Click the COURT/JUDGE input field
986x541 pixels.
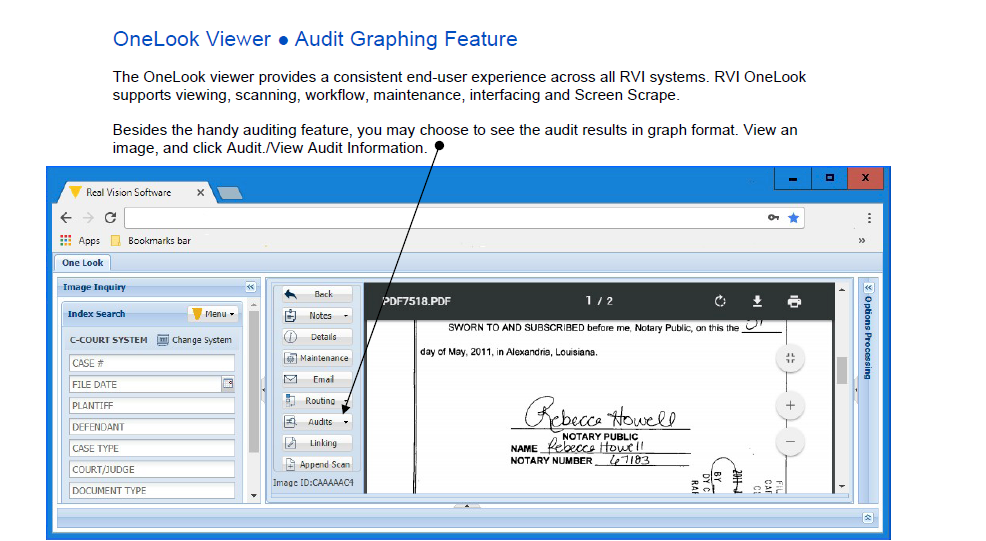[152, 469]
